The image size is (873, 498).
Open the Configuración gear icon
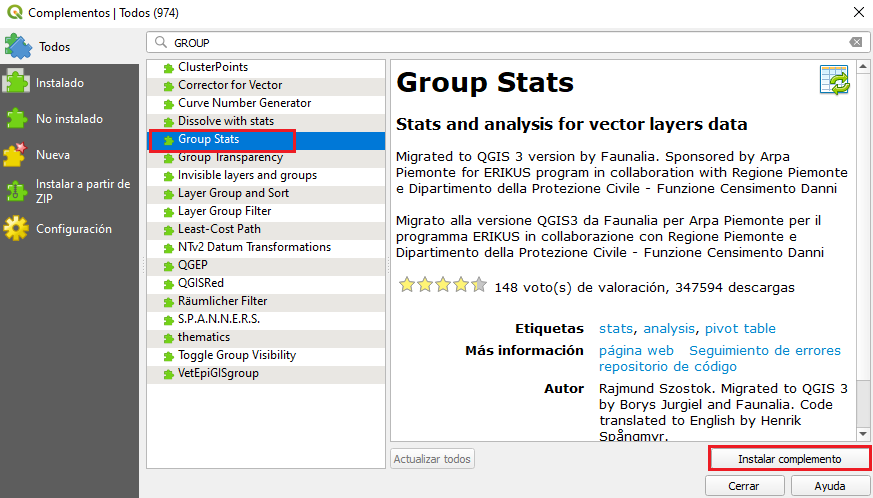pyautogui.click(x=17, y=229)
